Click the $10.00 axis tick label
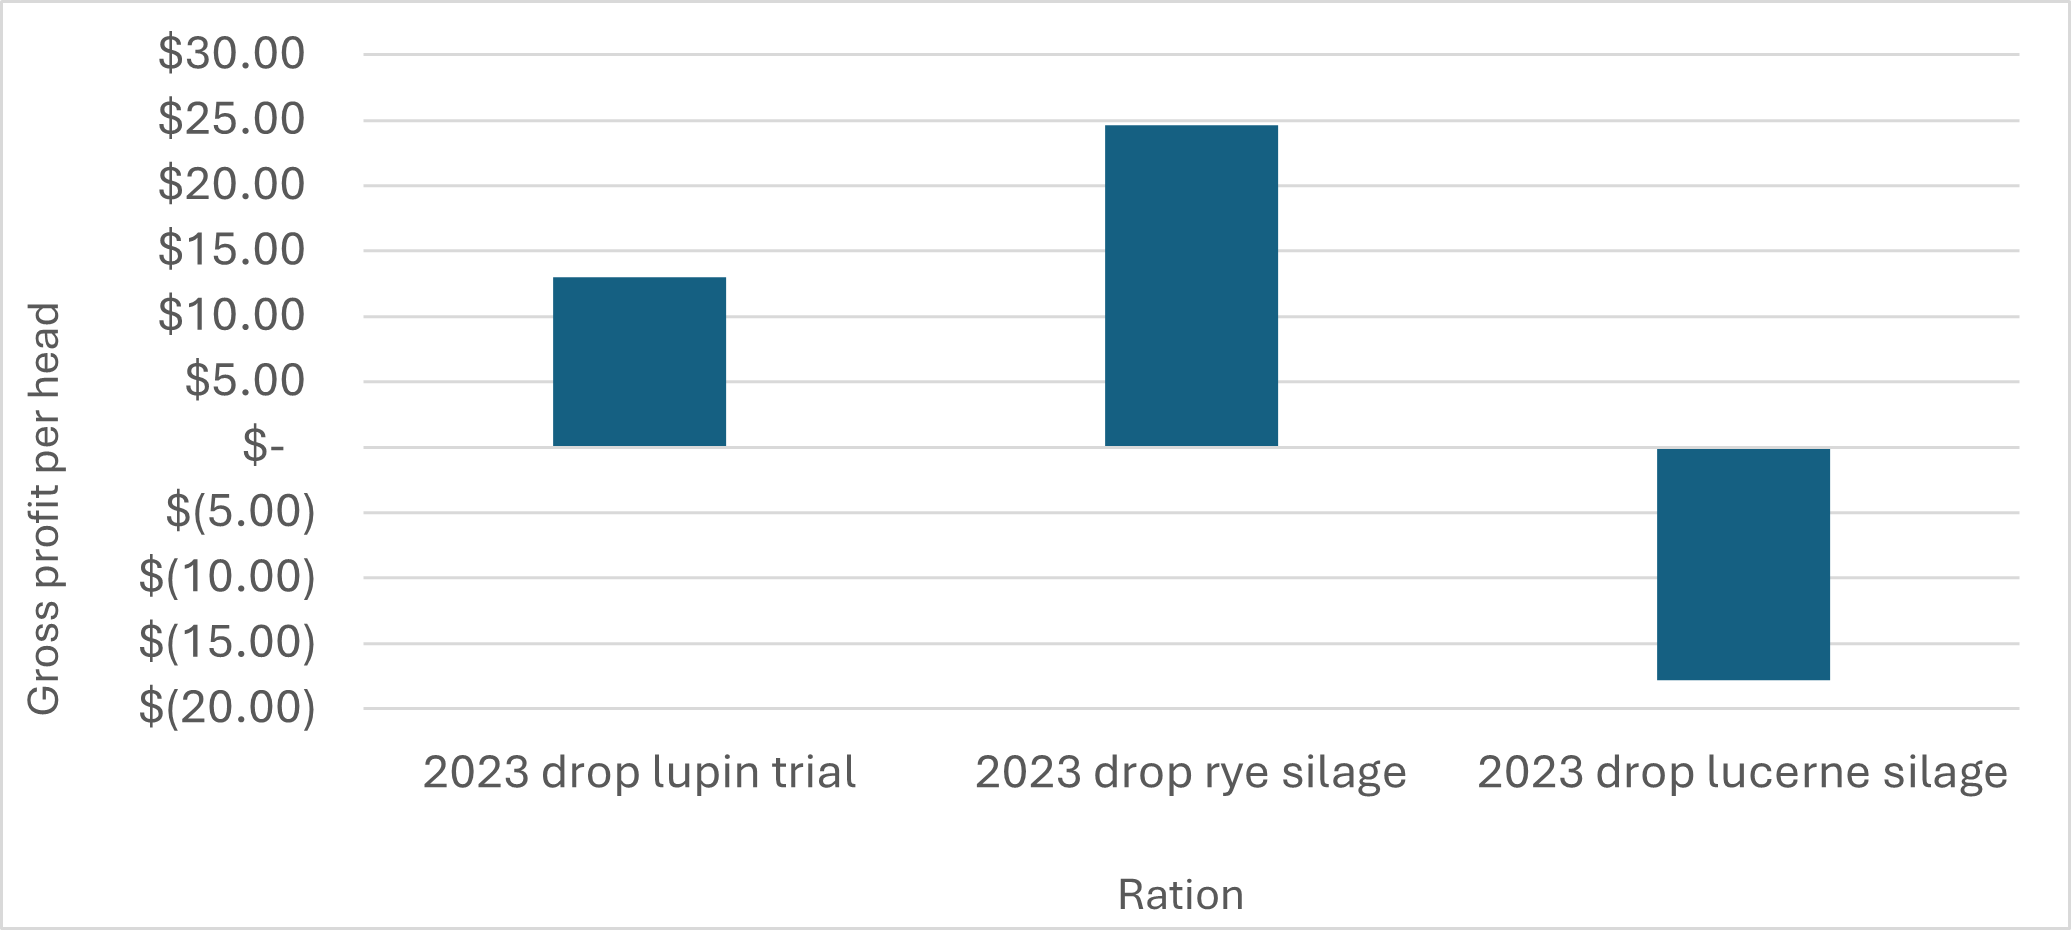The image size is (2071, 930). pyautogui.click(x=231, y=315)
